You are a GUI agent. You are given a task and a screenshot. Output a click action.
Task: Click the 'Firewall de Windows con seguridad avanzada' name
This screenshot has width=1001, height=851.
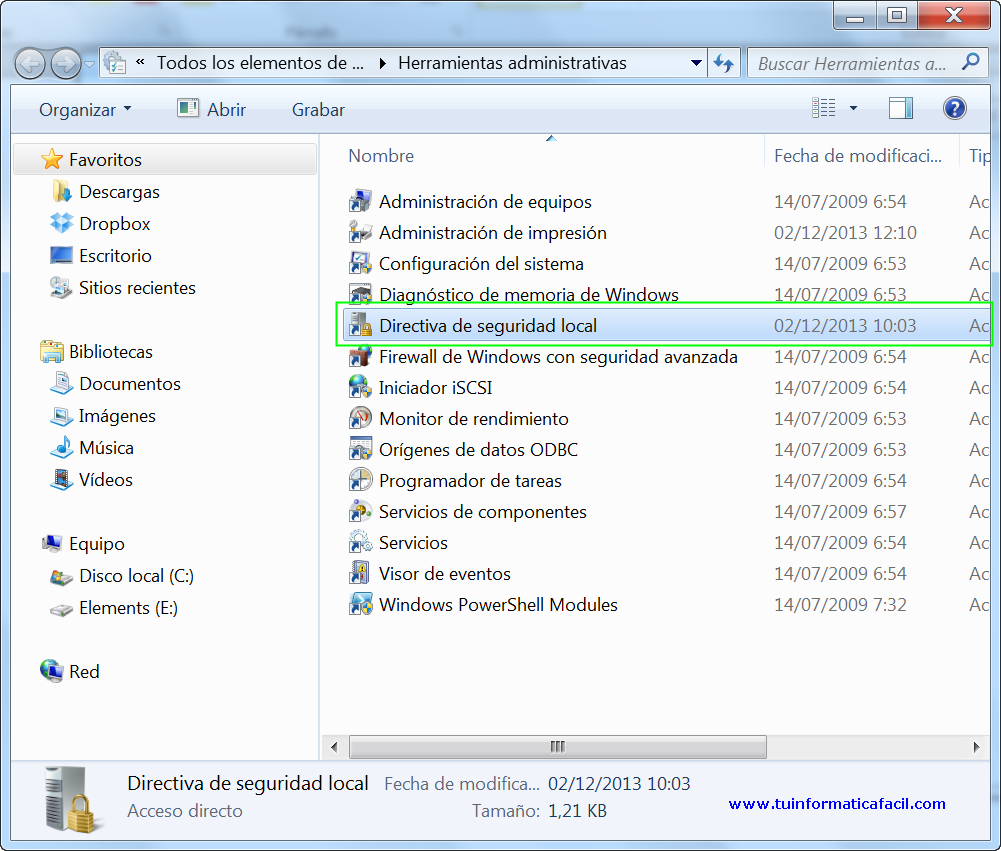(x=558, y=357)
